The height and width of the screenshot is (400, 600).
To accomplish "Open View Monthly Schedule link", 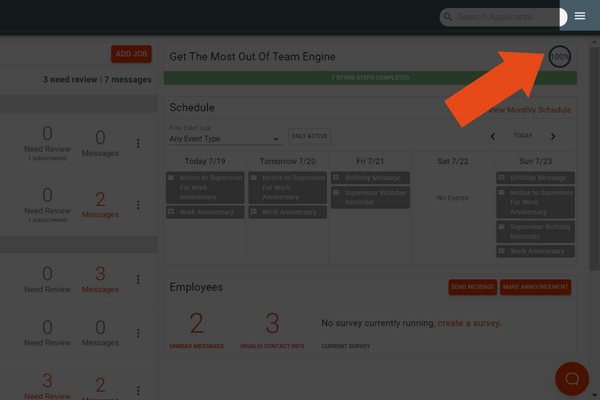I will (530, 110).
